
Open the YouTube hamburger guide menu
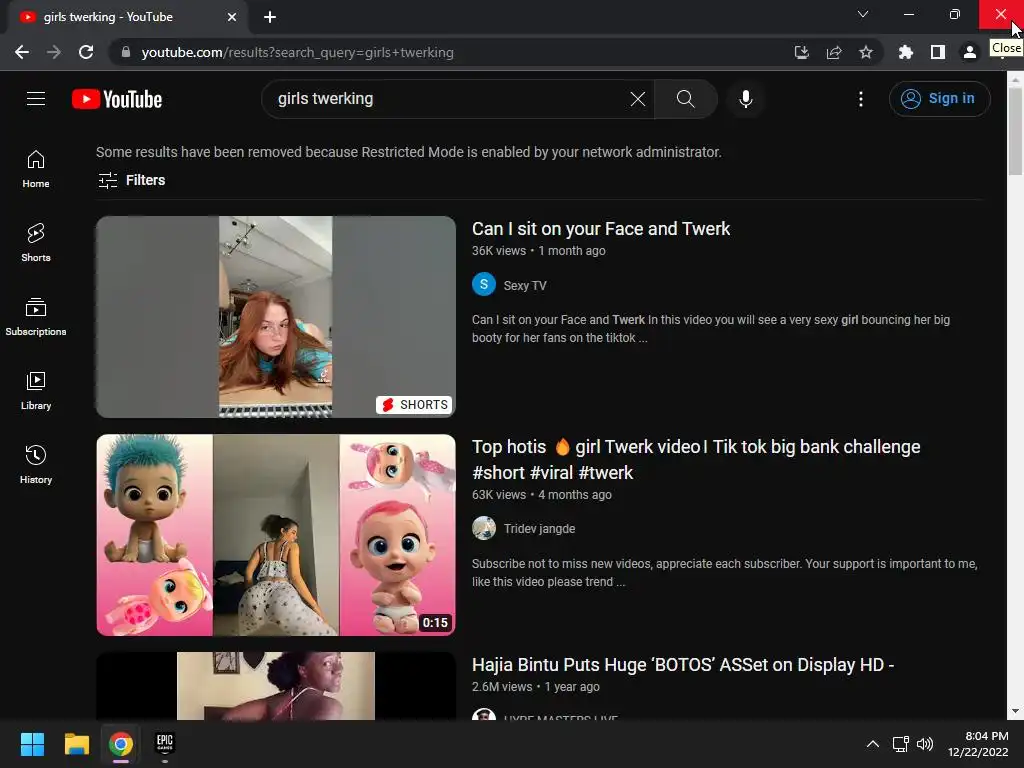(36, 99)
